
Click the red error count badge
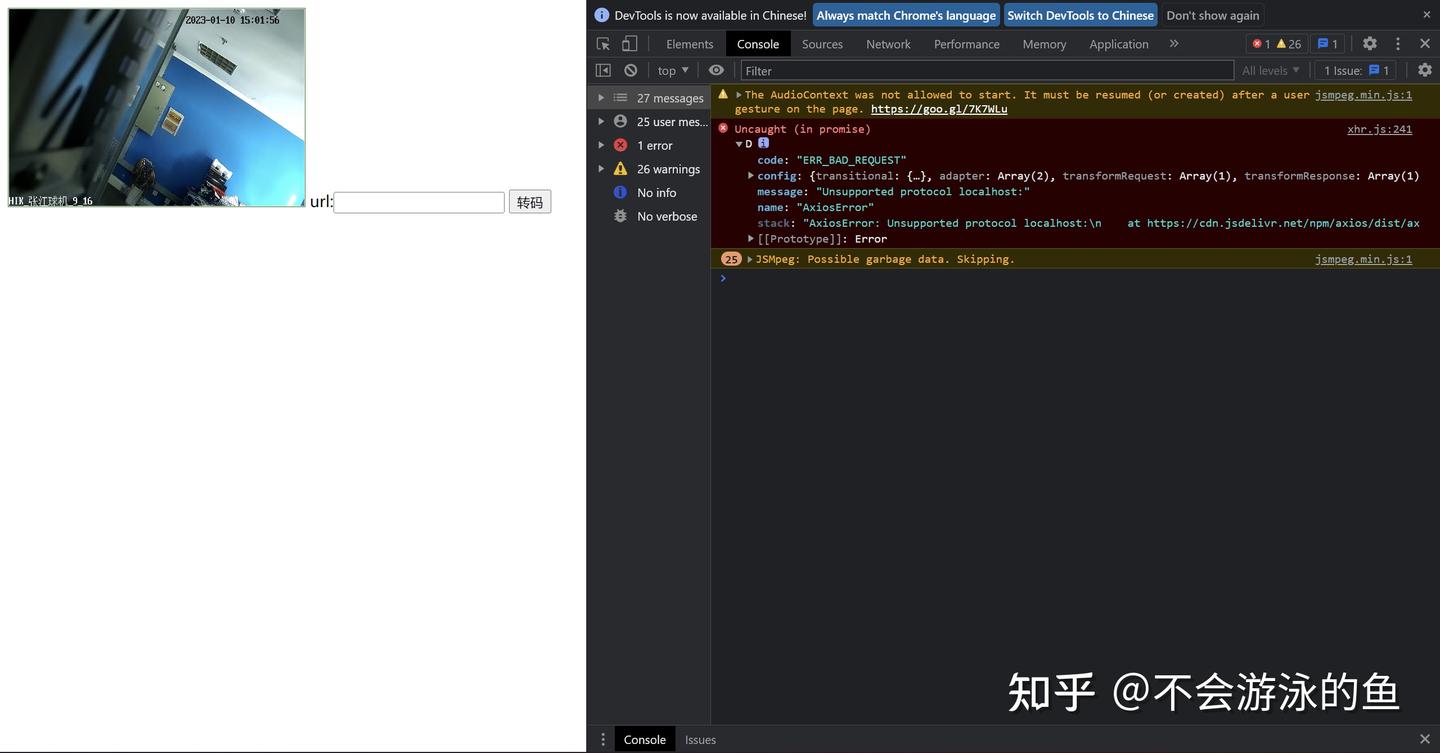tap(1261, 44)
